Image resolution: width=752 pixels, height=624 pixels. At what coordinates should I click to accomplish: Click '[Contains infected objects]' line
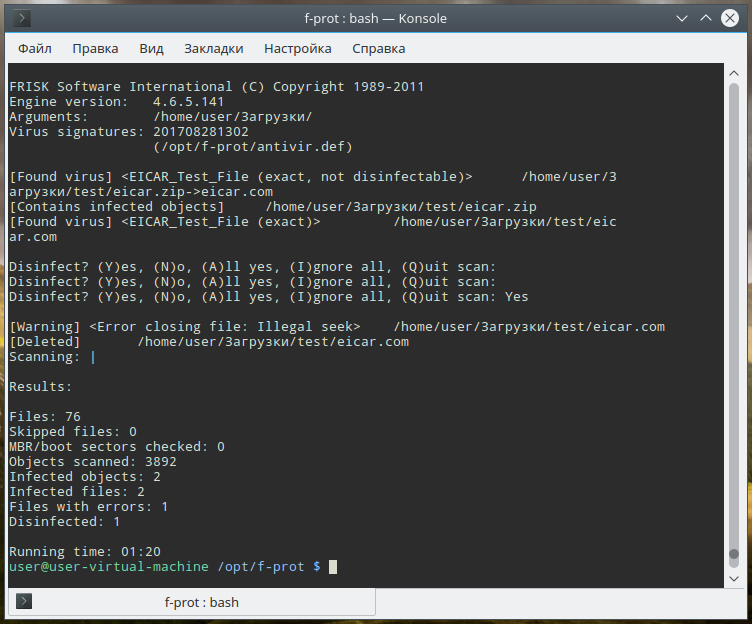tap(273, 207)
